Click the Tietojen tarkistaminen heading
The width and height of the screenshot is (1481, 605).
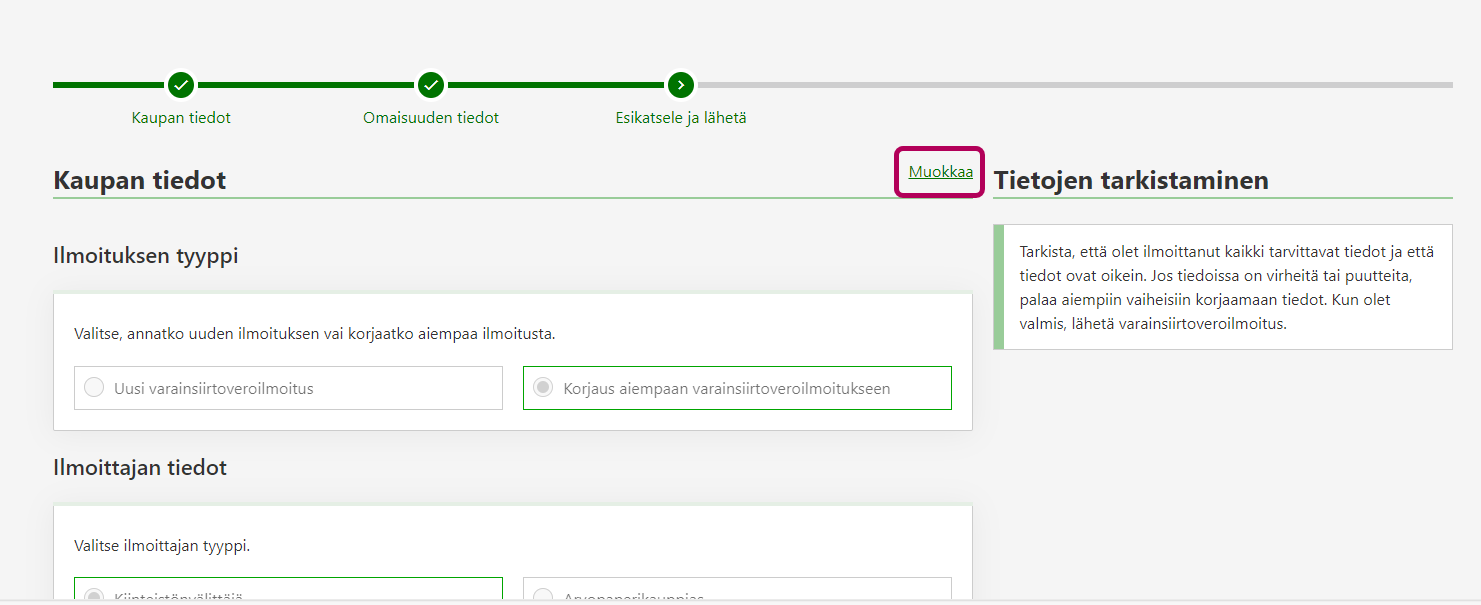1130,181
